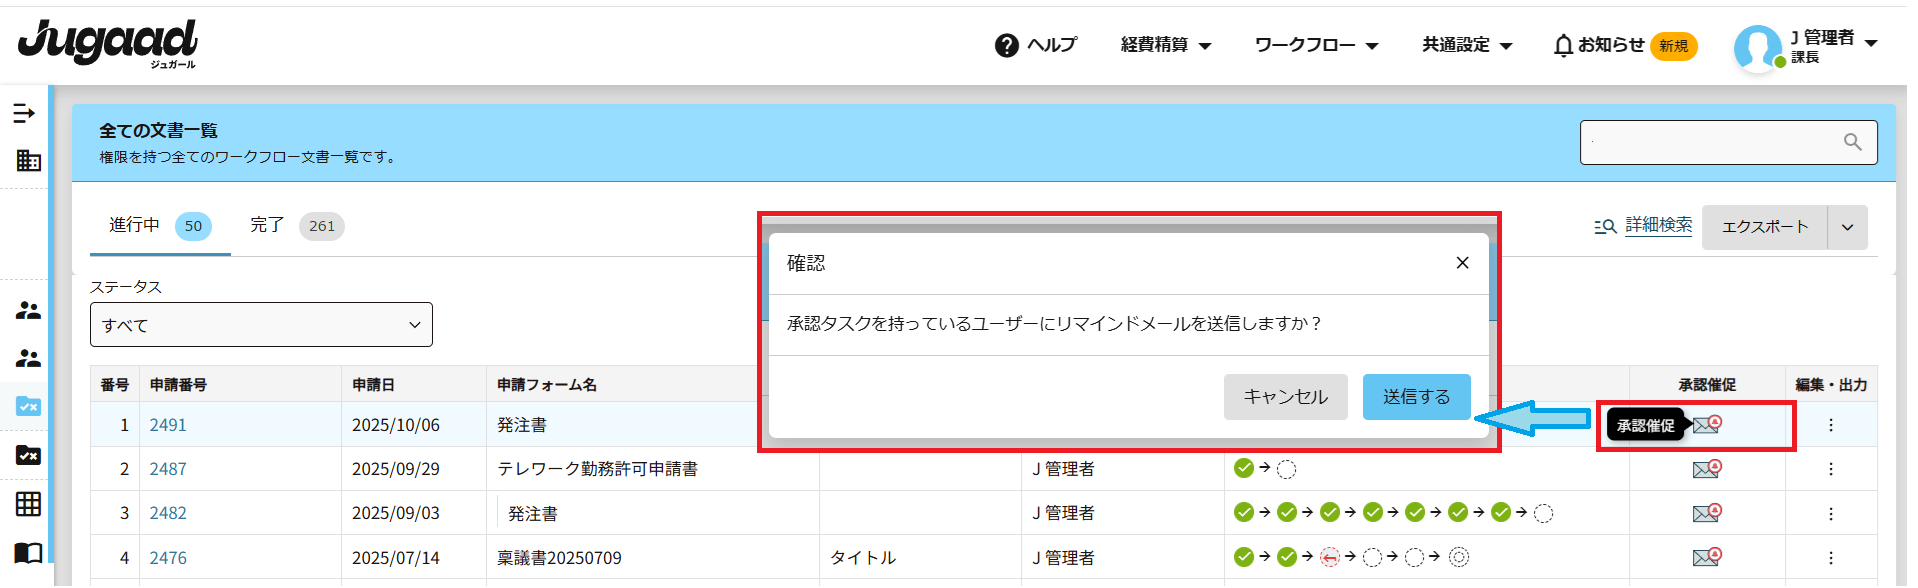Image resolution: width=1918 pixels, height=588 pixels.
Task: Click the approval reminder mail icon for 2476
Action: (1706, 557)
